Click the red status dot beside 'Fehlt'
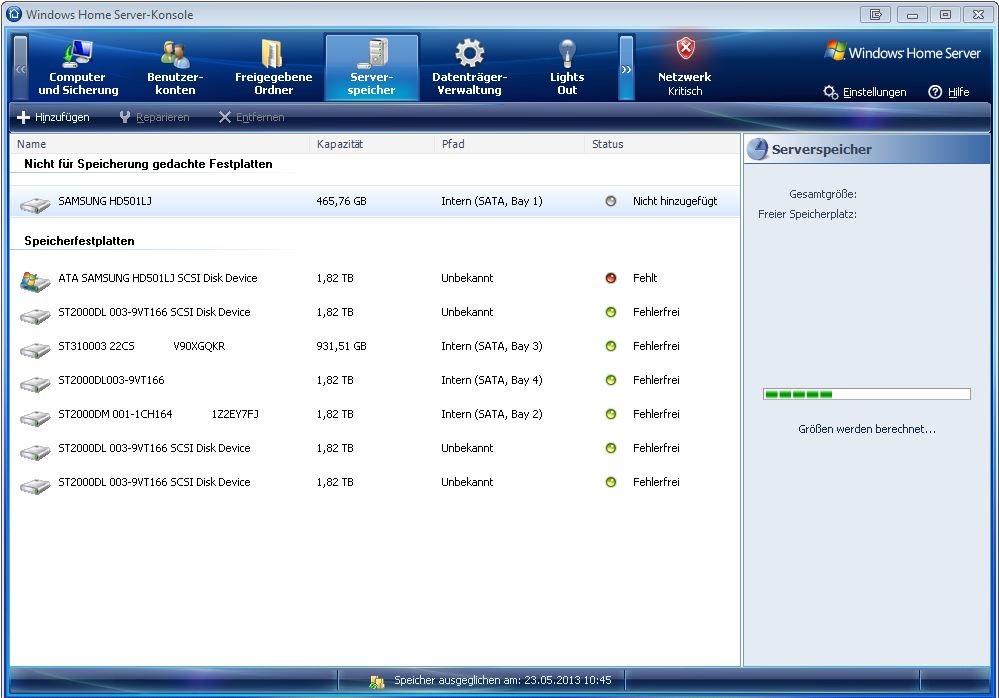 (x=611, y=278)
